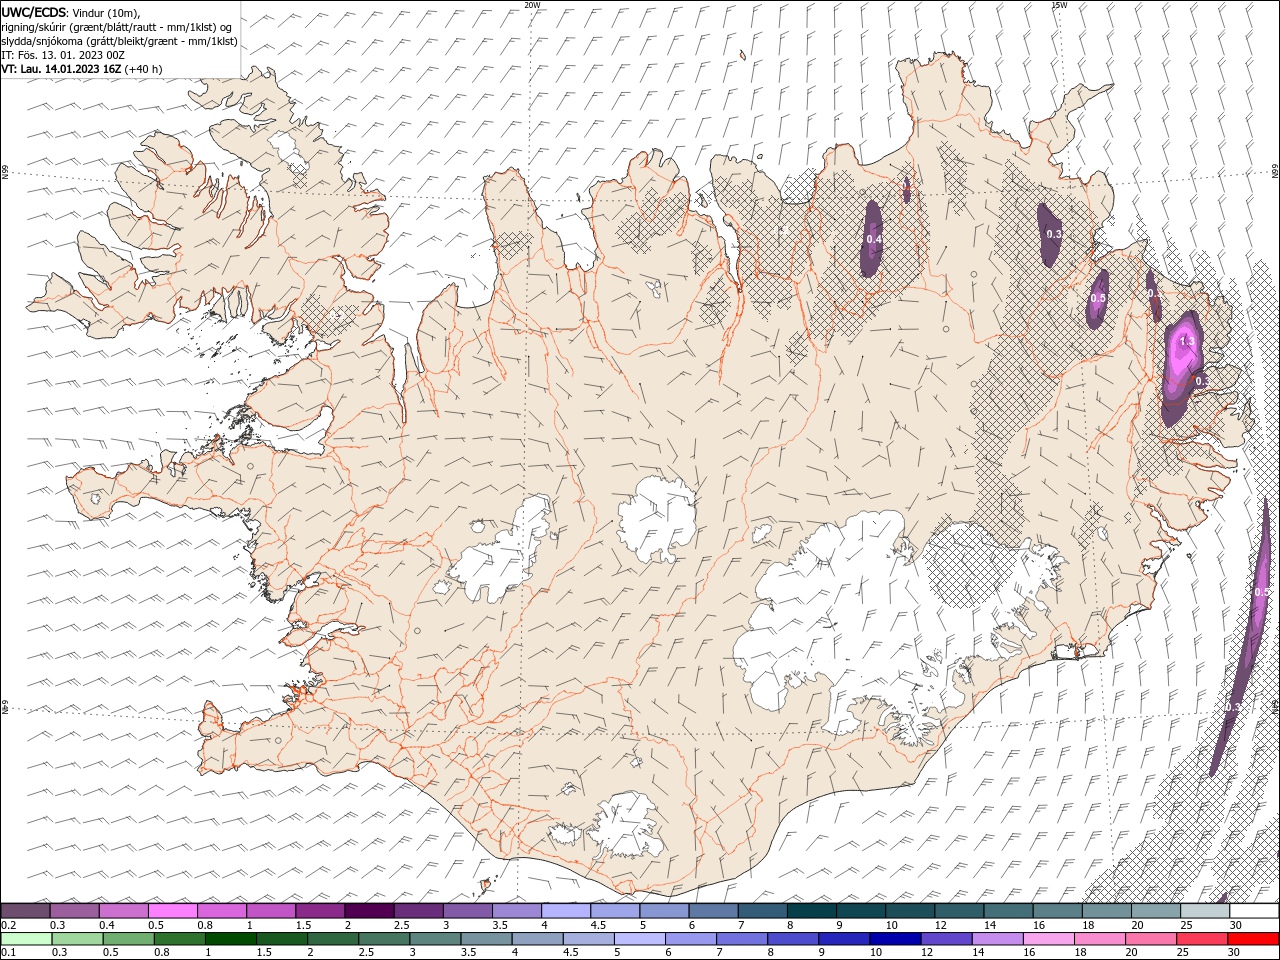Click the 15W longitude label

[1059, 5]
